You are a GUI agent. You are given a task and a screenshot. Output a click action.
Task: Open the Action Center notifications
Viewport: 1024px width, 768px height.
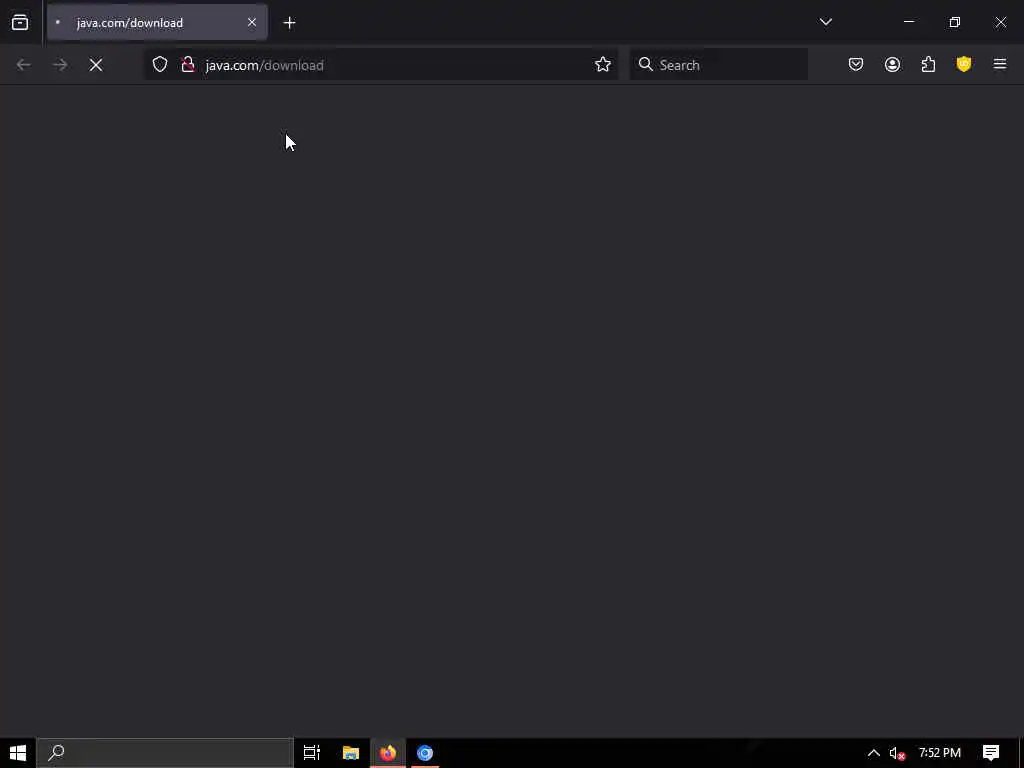[x=991, y=753]
